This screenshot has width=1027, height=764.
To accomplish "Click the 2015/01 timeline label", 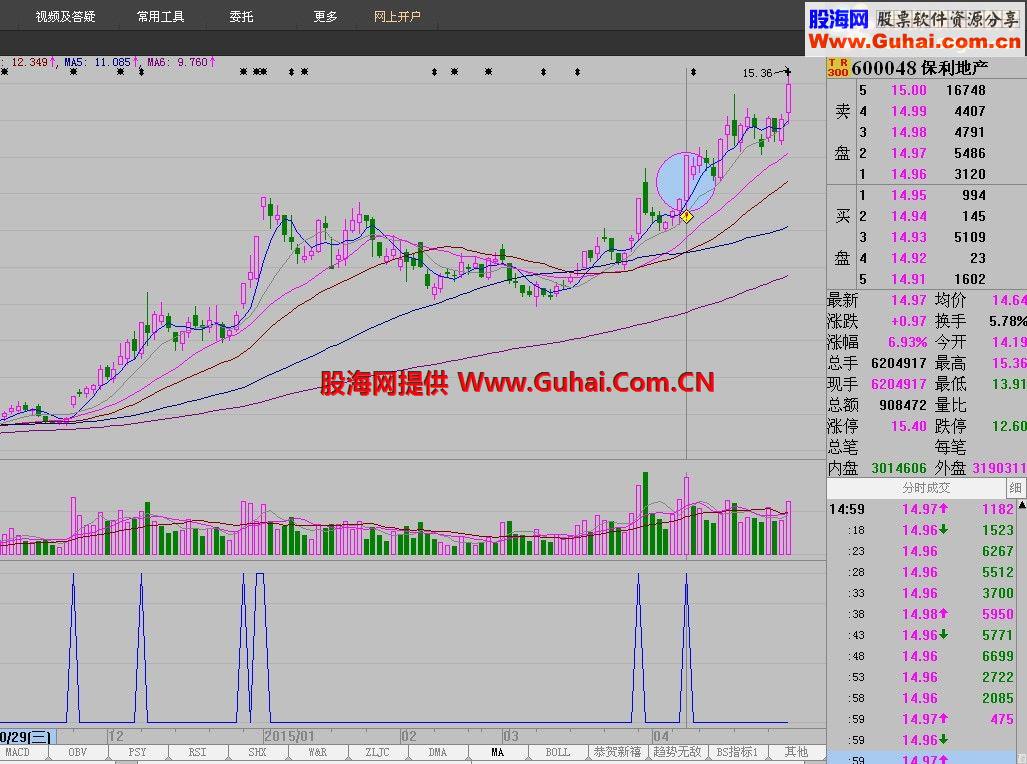I will (289, 736).
